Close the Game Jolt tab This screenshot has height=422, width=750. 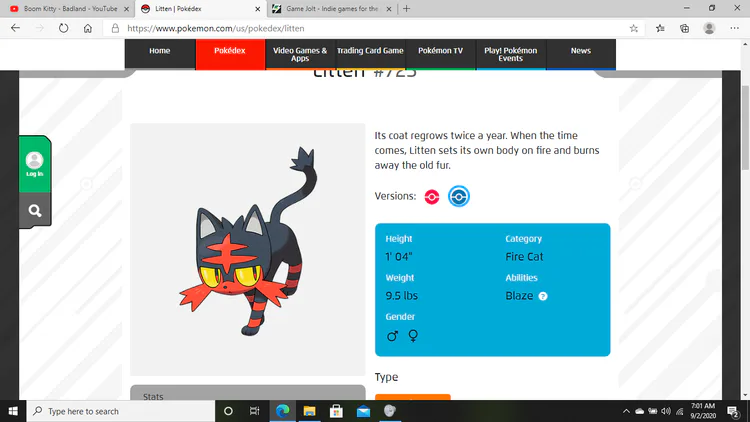[389, 9]
